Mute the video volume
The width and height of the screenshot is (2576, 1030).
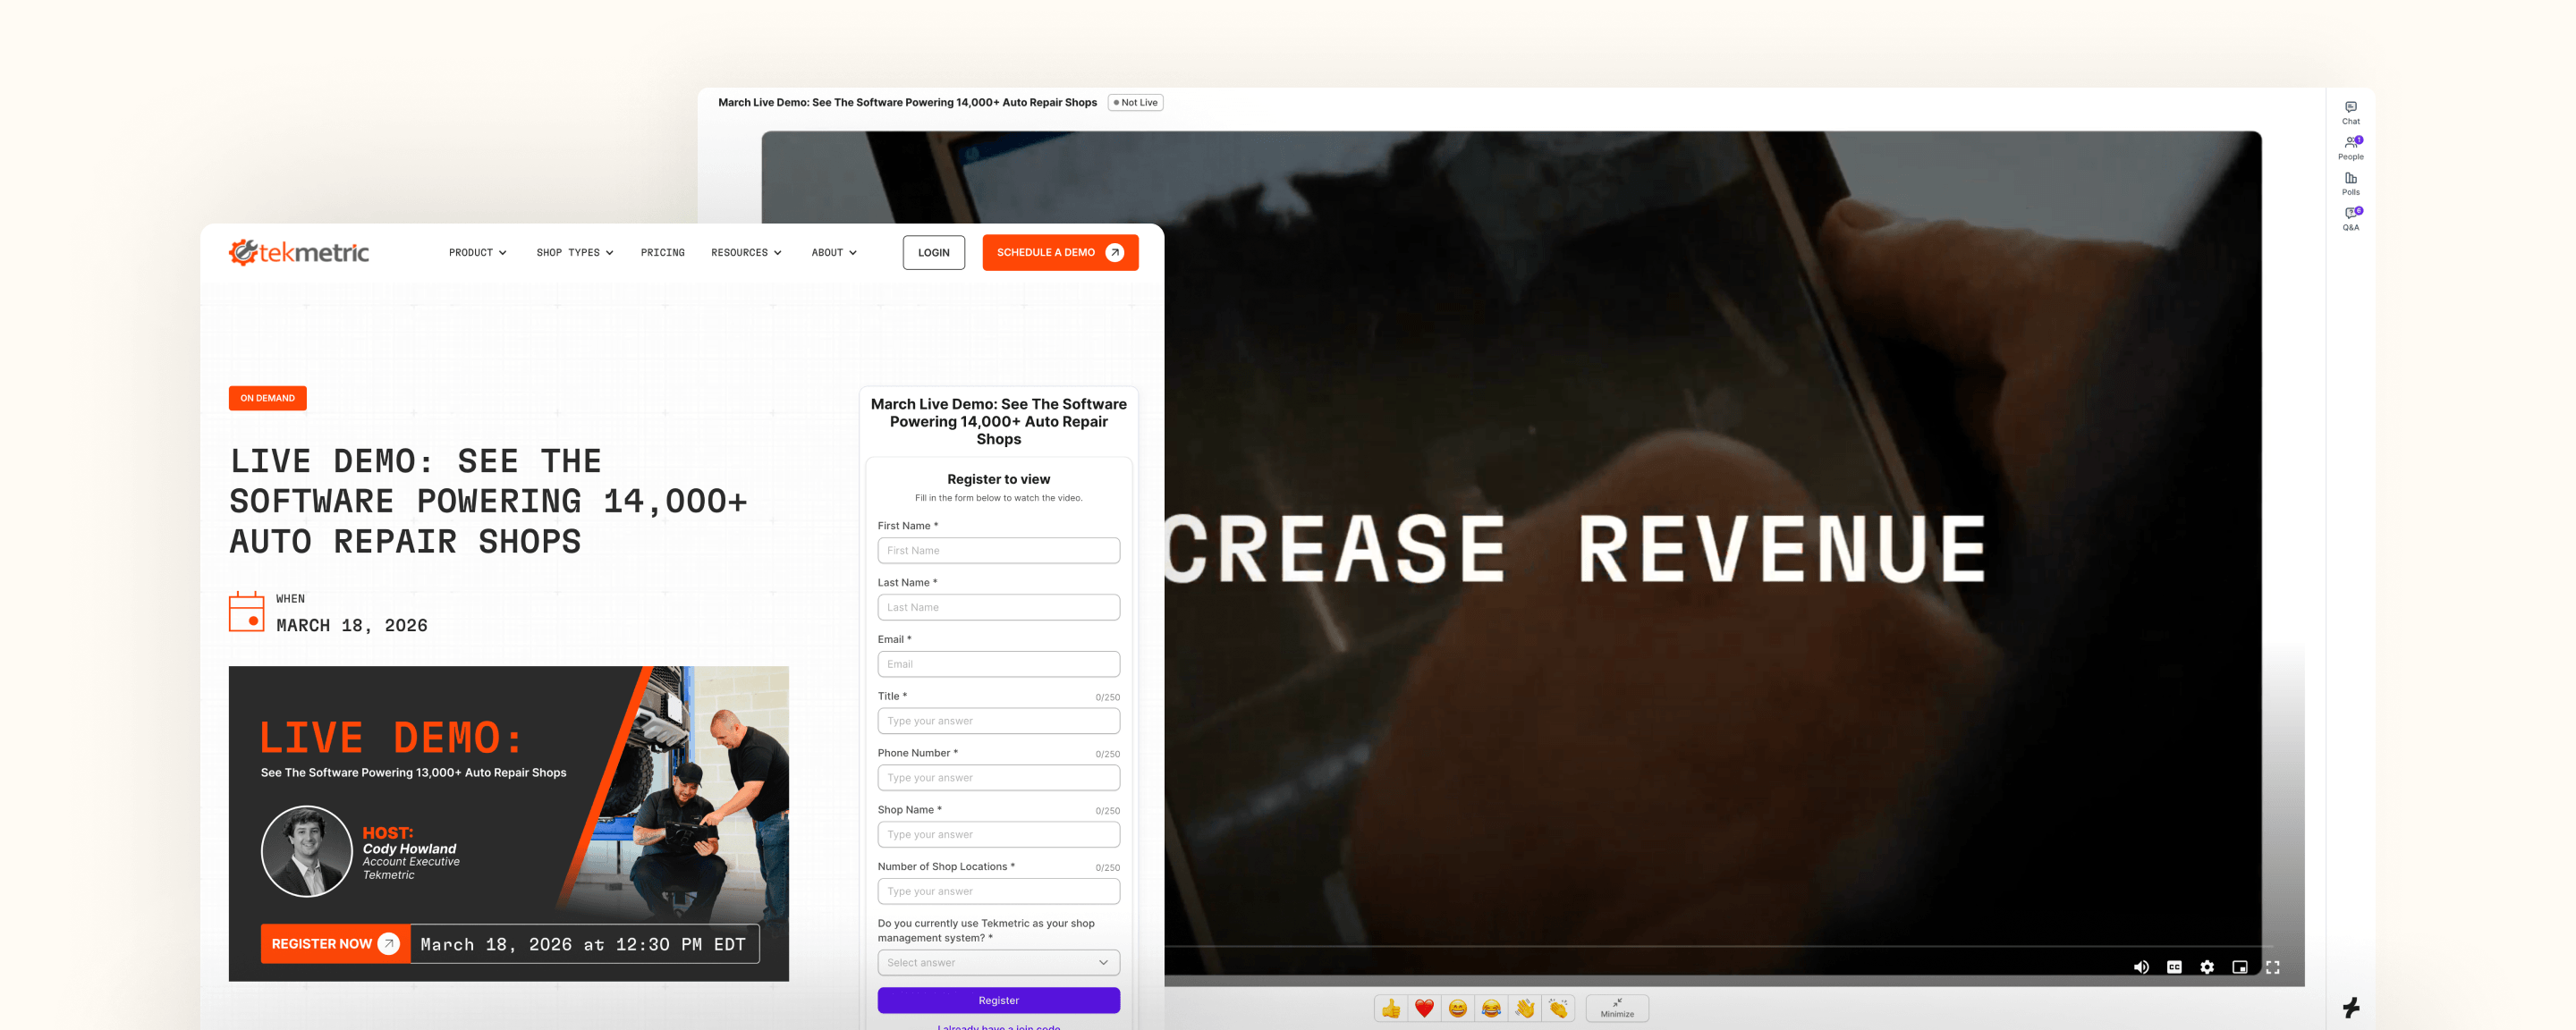tap(2141, 967)
